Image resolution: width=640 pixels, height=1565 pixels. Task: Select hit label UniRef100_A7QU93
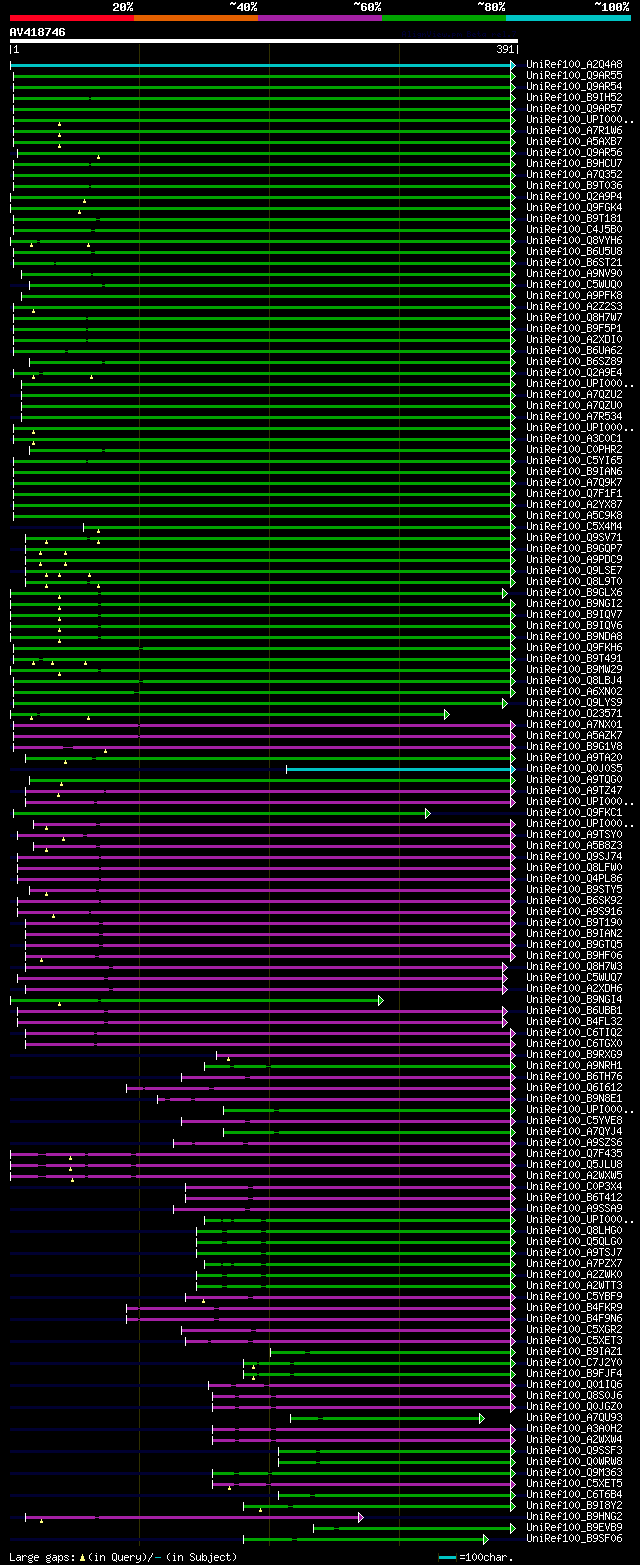click(x=574, y=1418)
